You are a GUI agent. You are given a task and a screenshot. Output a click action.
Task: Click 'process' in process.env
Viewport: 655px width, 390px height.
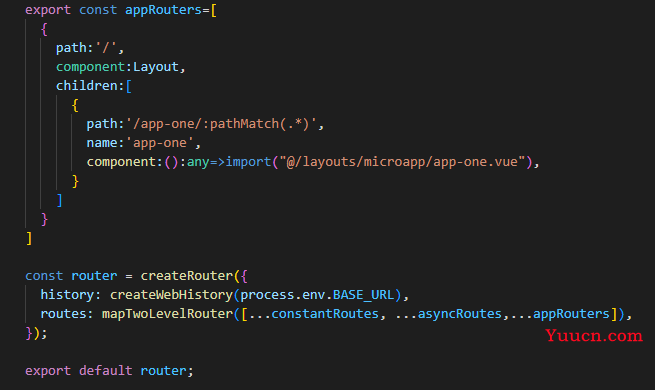pyautogui.click(x=267, y=295)
